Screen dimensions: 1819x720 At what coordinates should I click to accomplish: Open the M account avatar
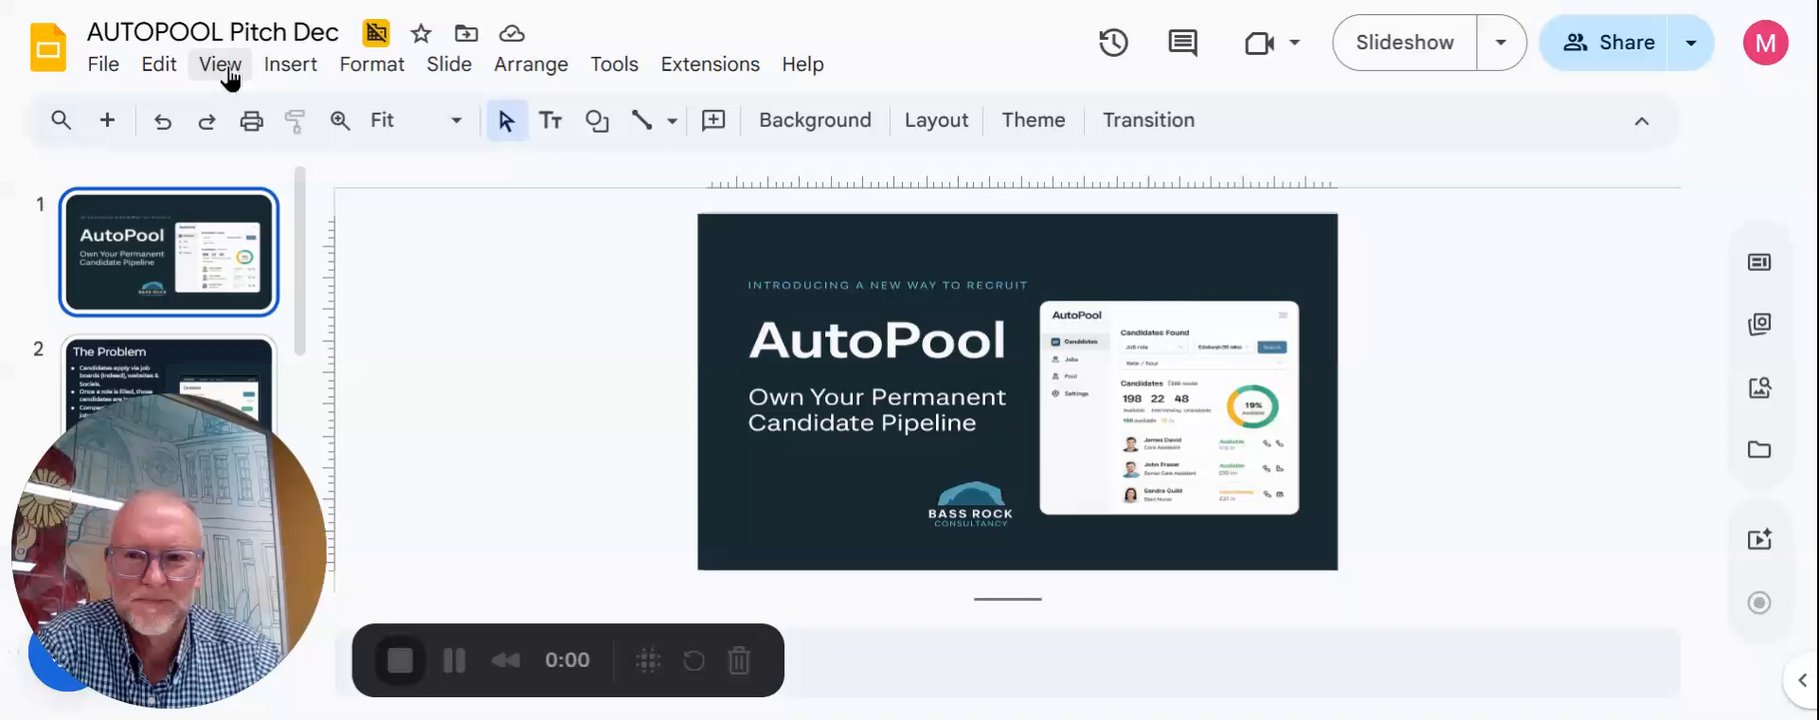click(1765, 43)
